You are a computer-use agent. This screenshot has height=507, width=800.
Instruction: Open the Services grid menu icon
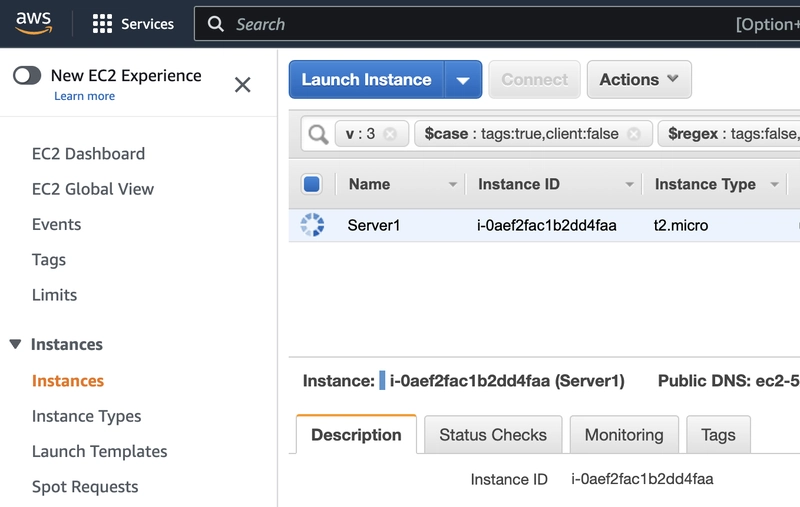pos(102,23)
